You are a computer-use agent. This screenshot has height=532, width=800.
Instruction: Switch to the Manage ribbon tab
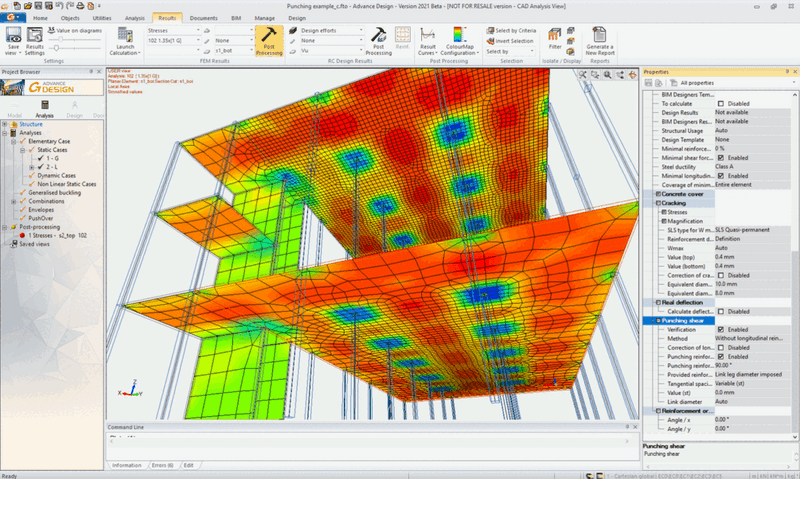click(264, 18)
